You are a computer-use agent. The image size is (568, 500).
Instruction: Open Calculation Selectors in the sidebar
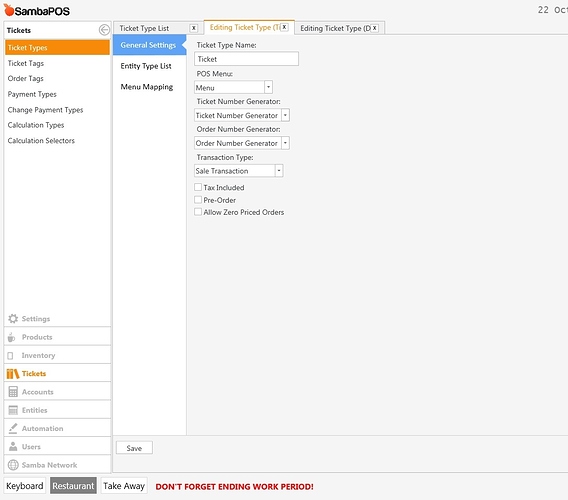[x=41, y=141]
